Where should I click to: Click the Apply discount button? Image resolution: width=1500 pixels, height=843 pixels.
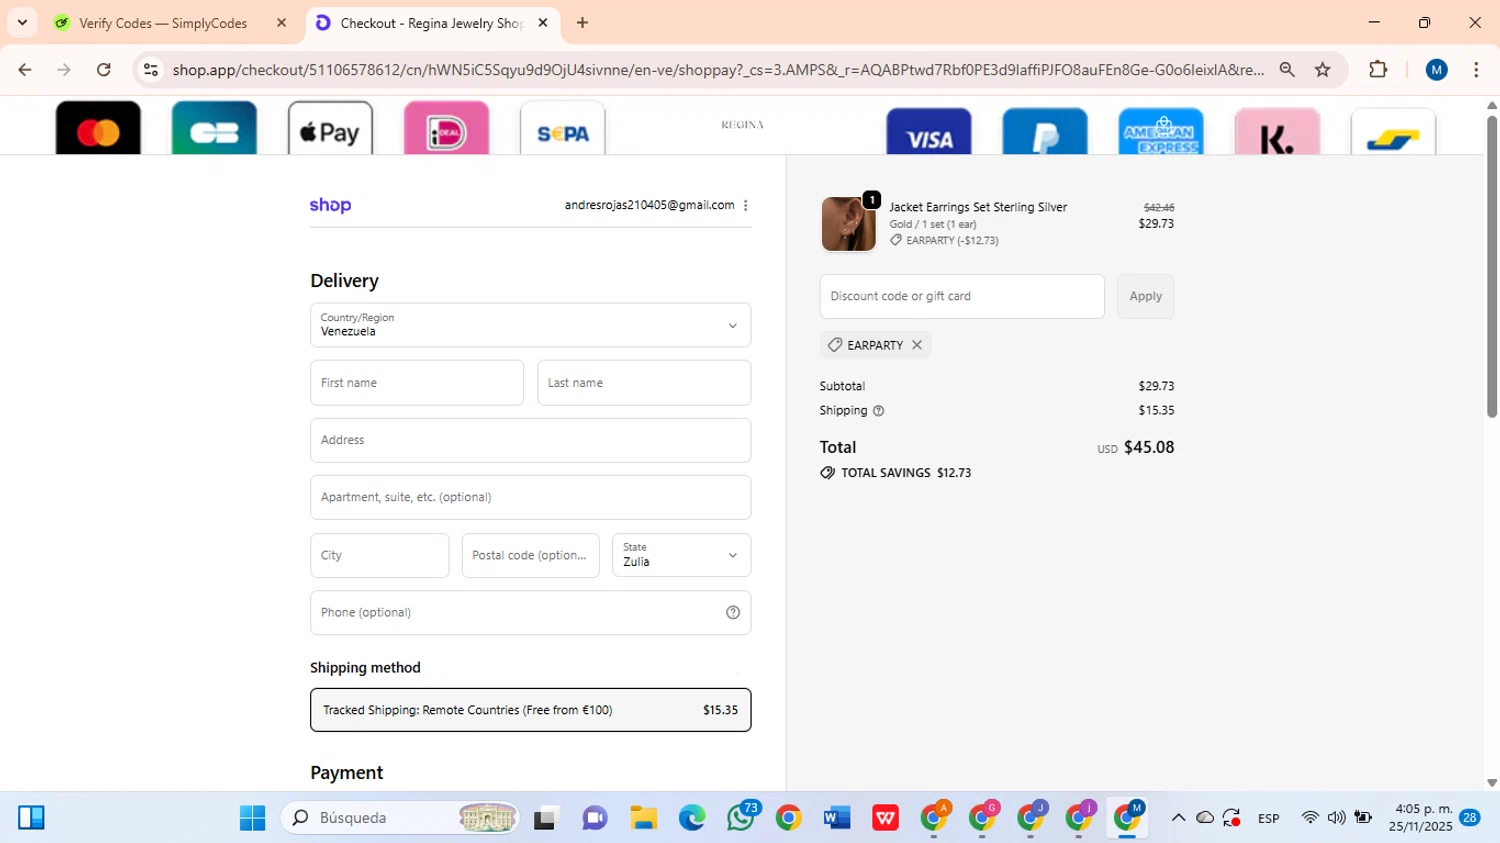point(1146,296)
